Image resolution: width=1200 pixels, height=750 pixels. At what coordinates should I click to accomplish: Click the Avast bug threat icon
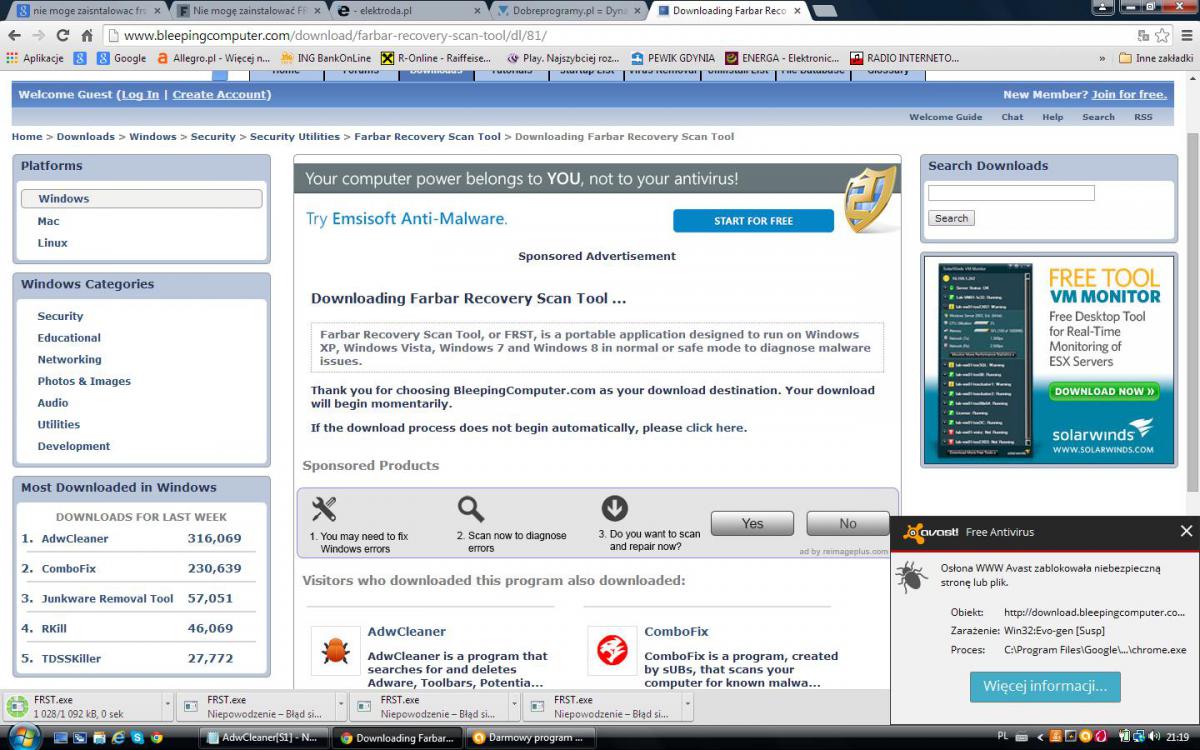911,576
